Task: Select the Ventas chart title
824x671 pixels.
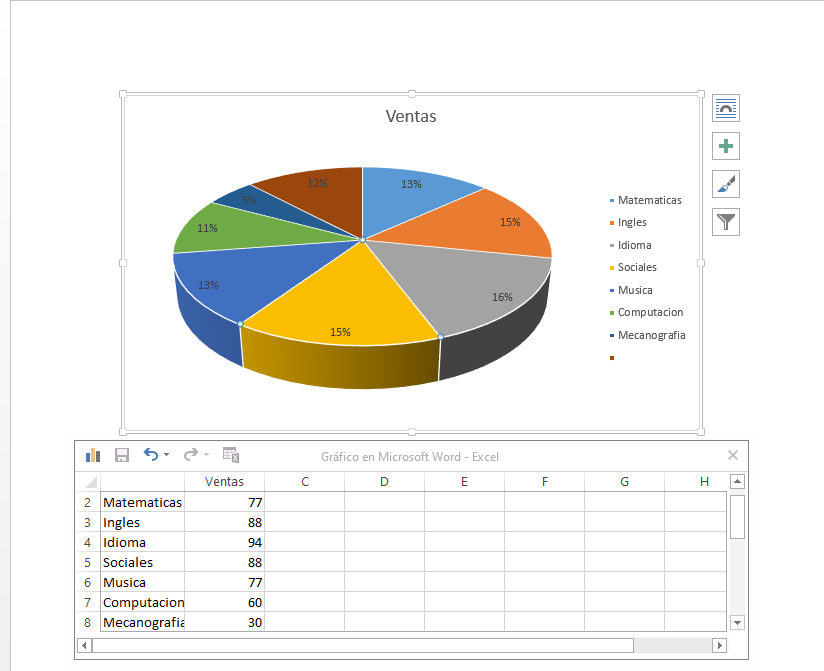Action: click(411, 116)
